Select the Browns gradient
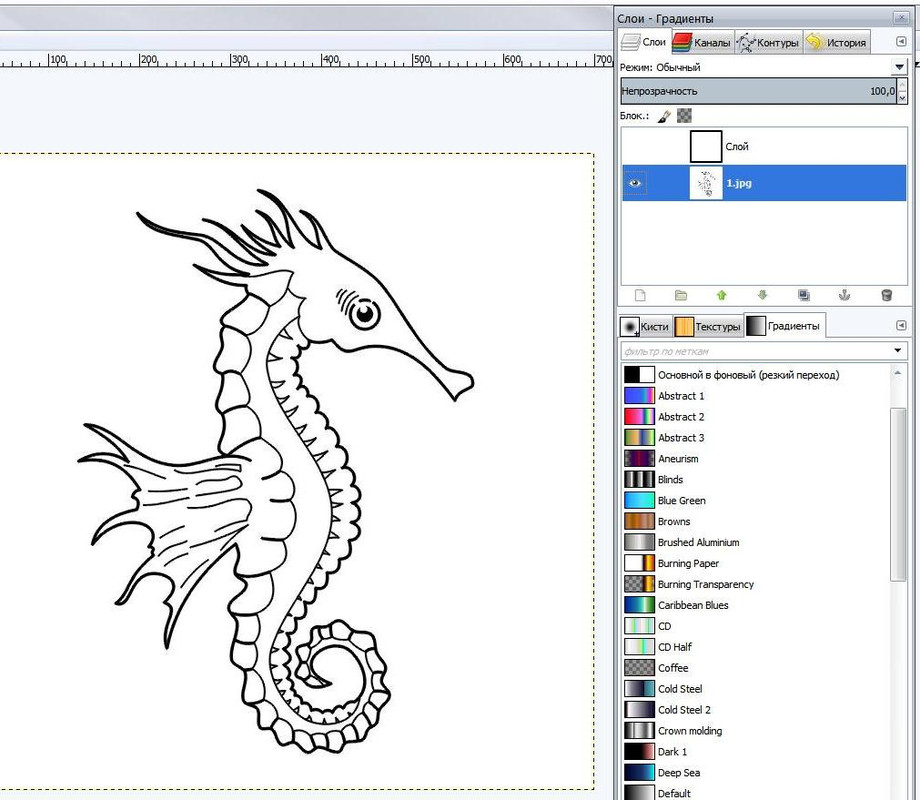The image size is (920, 800). click(x=757, y=521)
